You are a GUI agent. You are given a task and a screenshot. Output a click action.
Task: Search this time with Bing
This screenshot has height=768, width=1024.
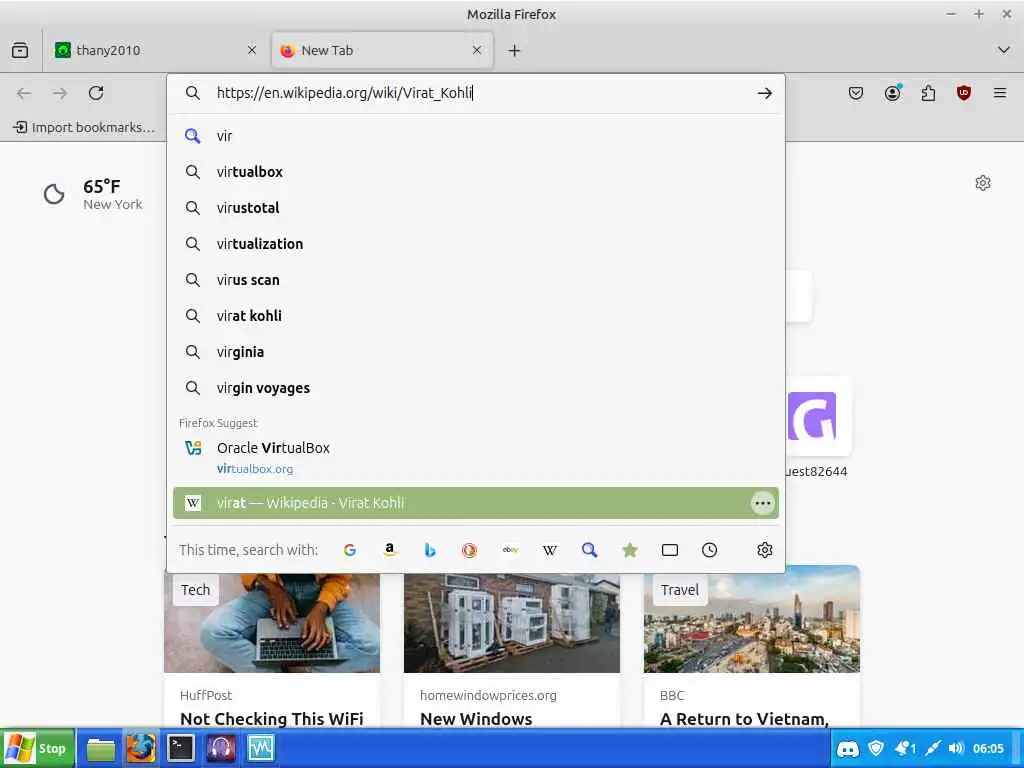(x=429, y=550)
